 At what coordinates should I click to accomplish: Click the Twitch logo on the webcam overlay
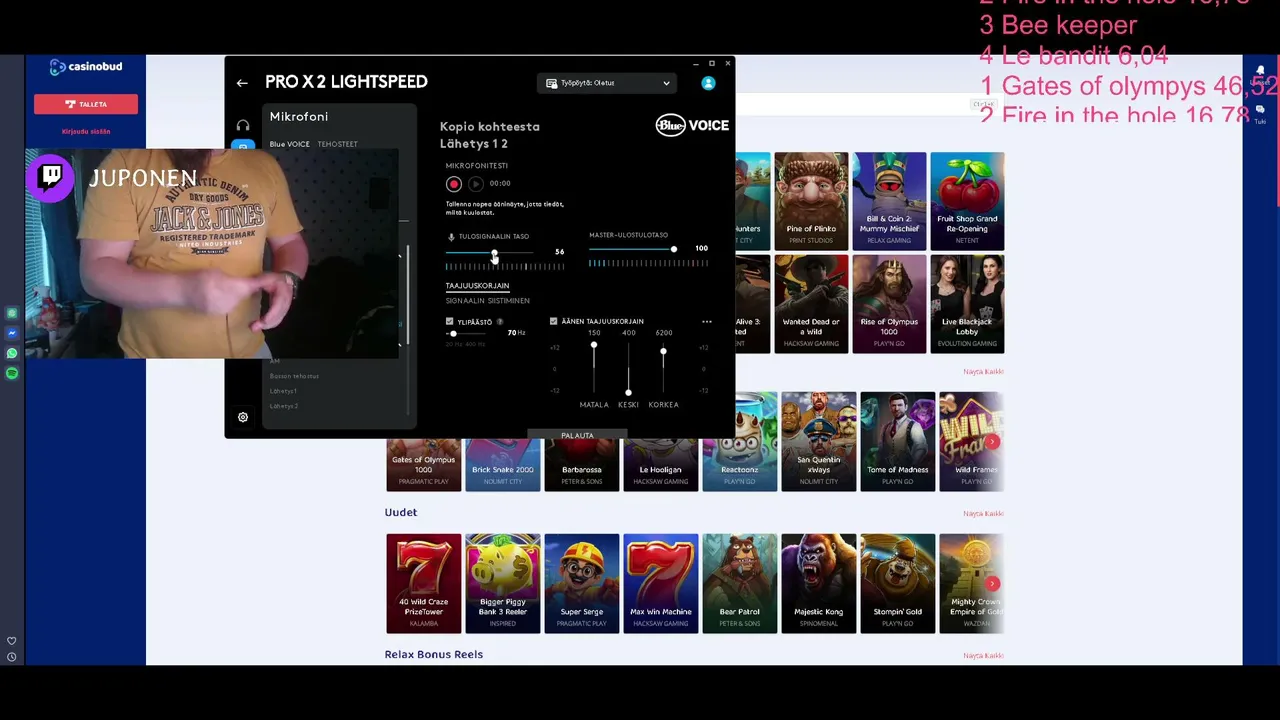pos(51,178)
